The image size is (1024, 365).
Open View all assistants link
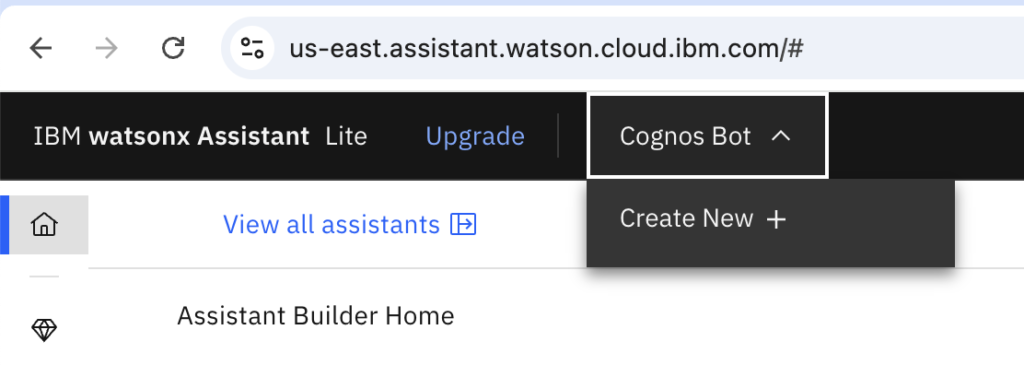[x=349, y=225]
